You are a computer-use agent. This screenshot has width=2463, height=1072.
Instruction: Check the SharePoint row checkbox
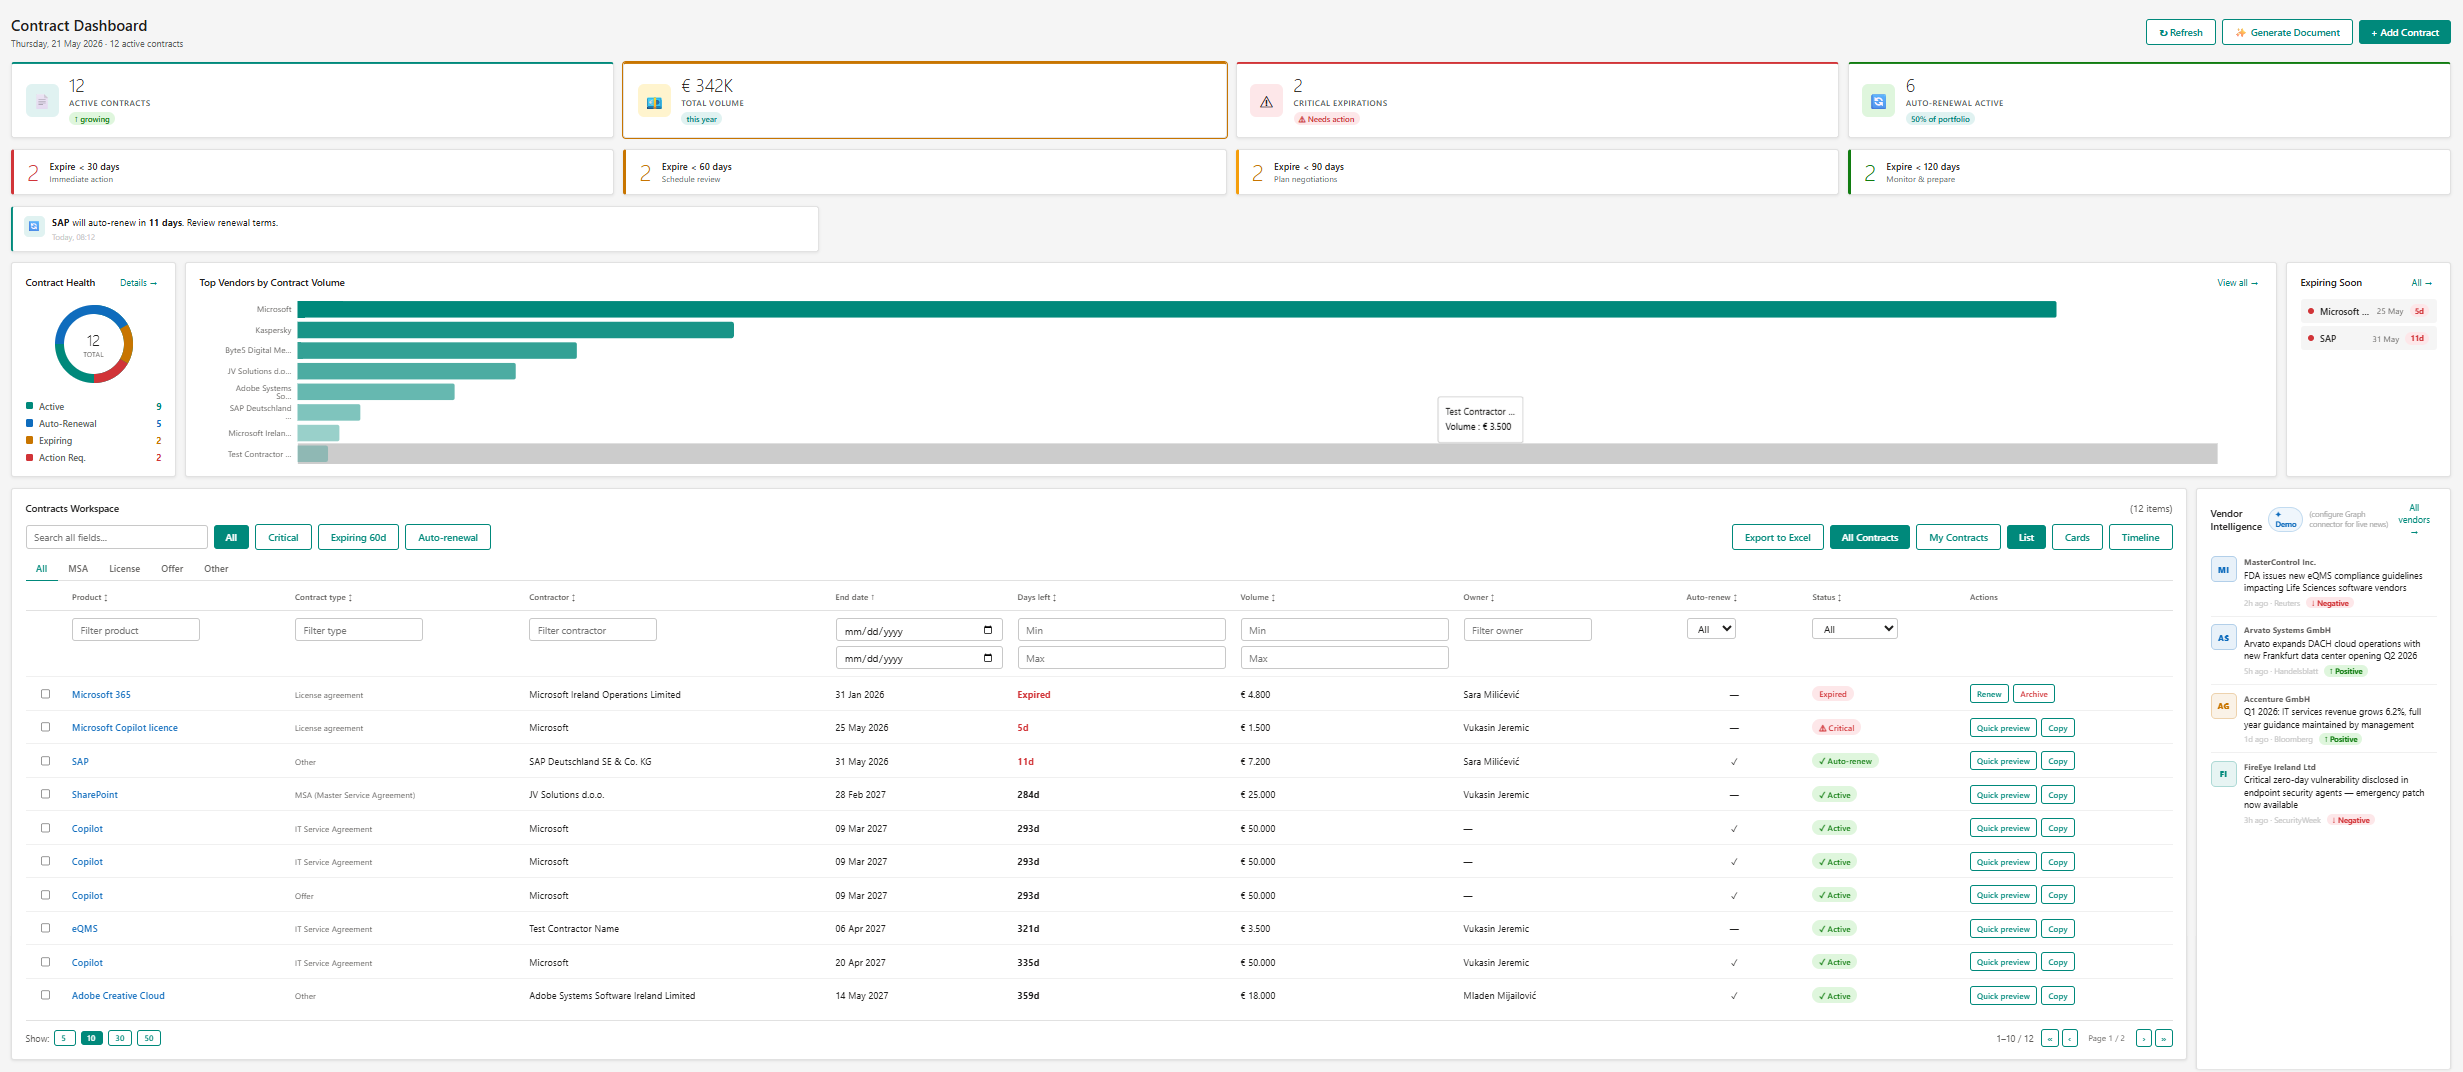[45, 794]
